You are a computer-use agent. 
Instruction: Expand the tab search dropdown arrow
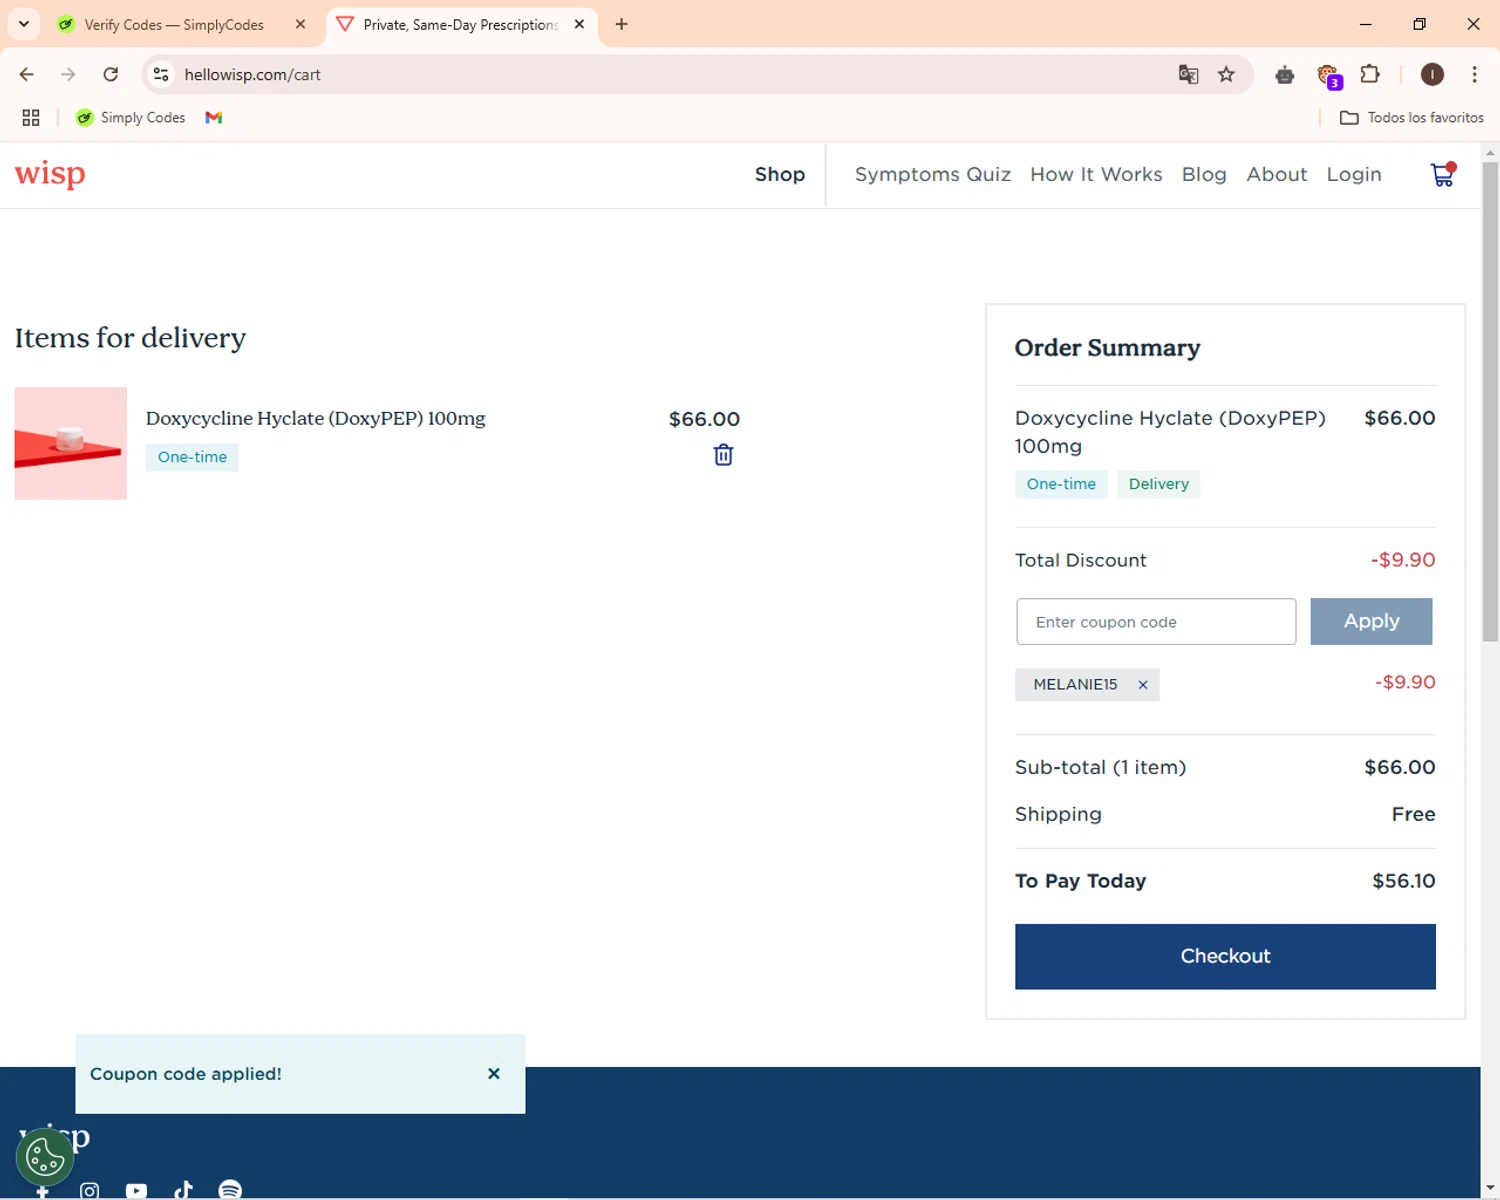coord(24,24)
